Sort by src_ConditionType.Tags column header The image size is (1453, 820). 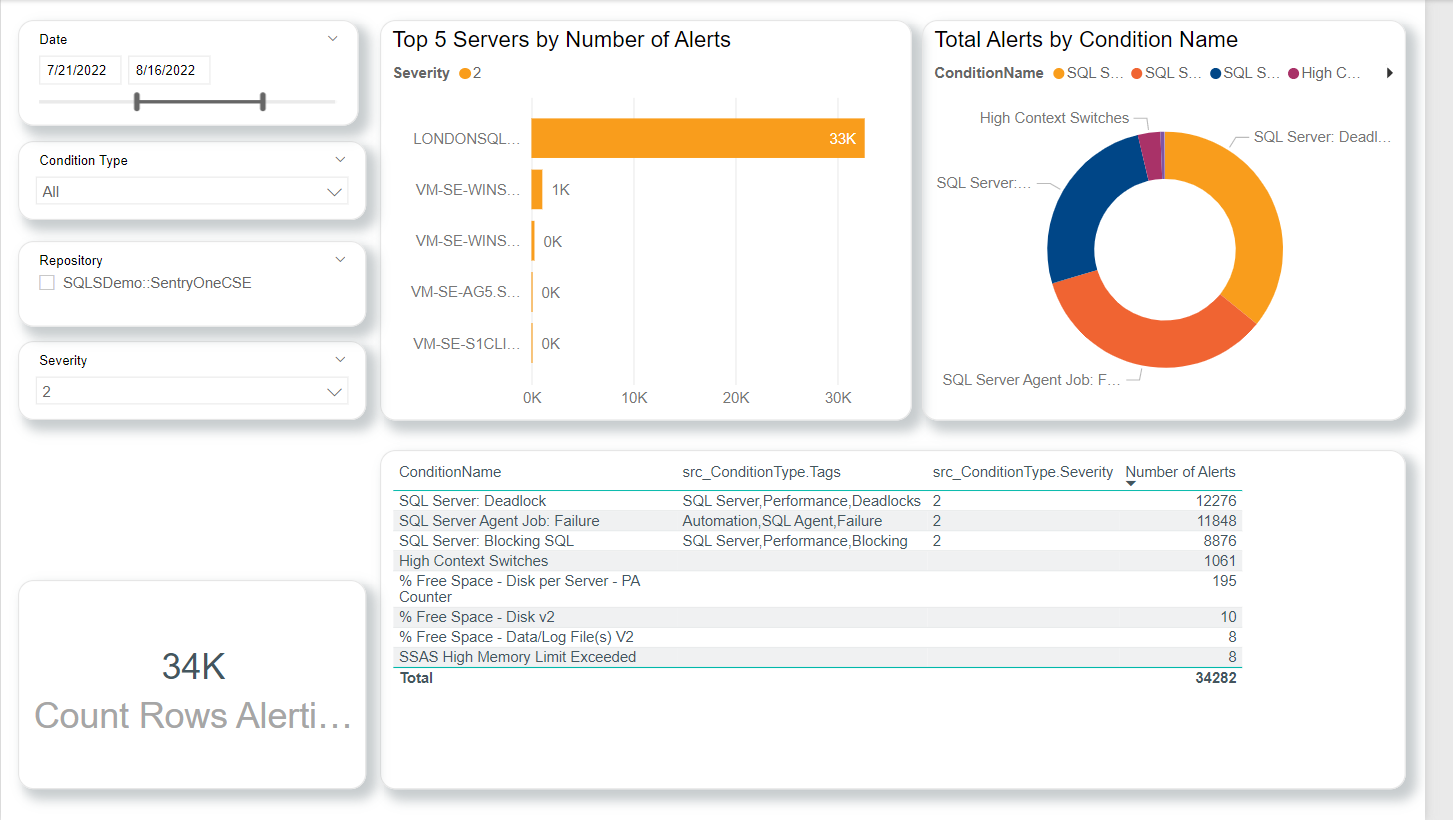[x=762, y=472]
